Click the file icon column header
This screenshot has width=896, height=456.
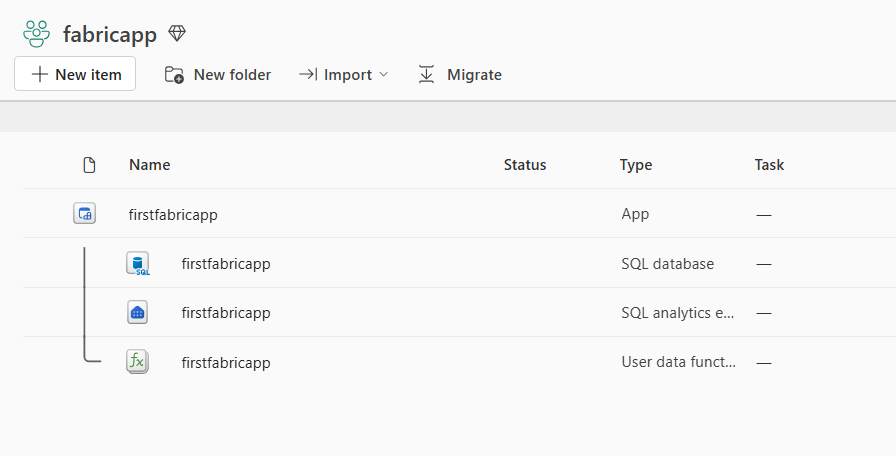[x=89, y=165]
